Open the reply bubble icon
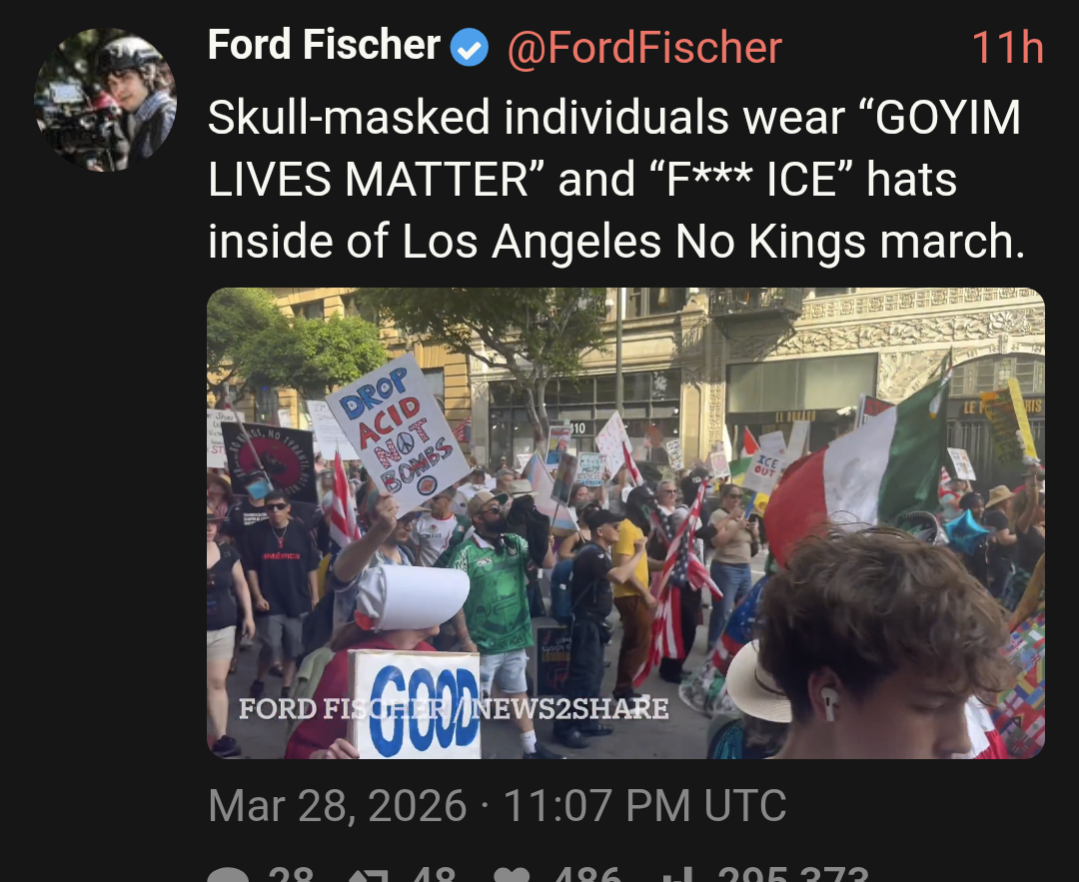 coord(228,875)
